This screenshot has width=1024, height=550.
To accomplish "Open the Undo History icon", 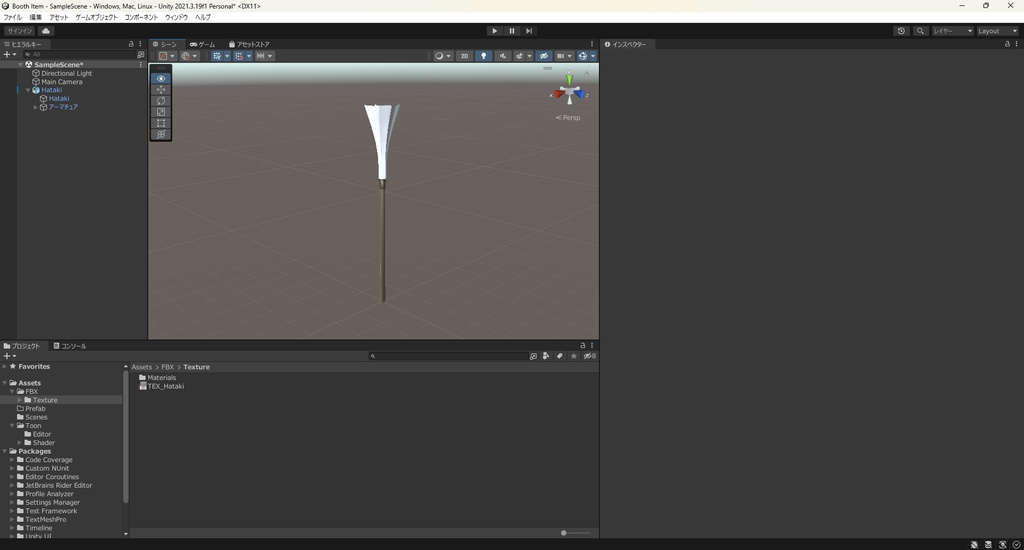I will 901,31.
